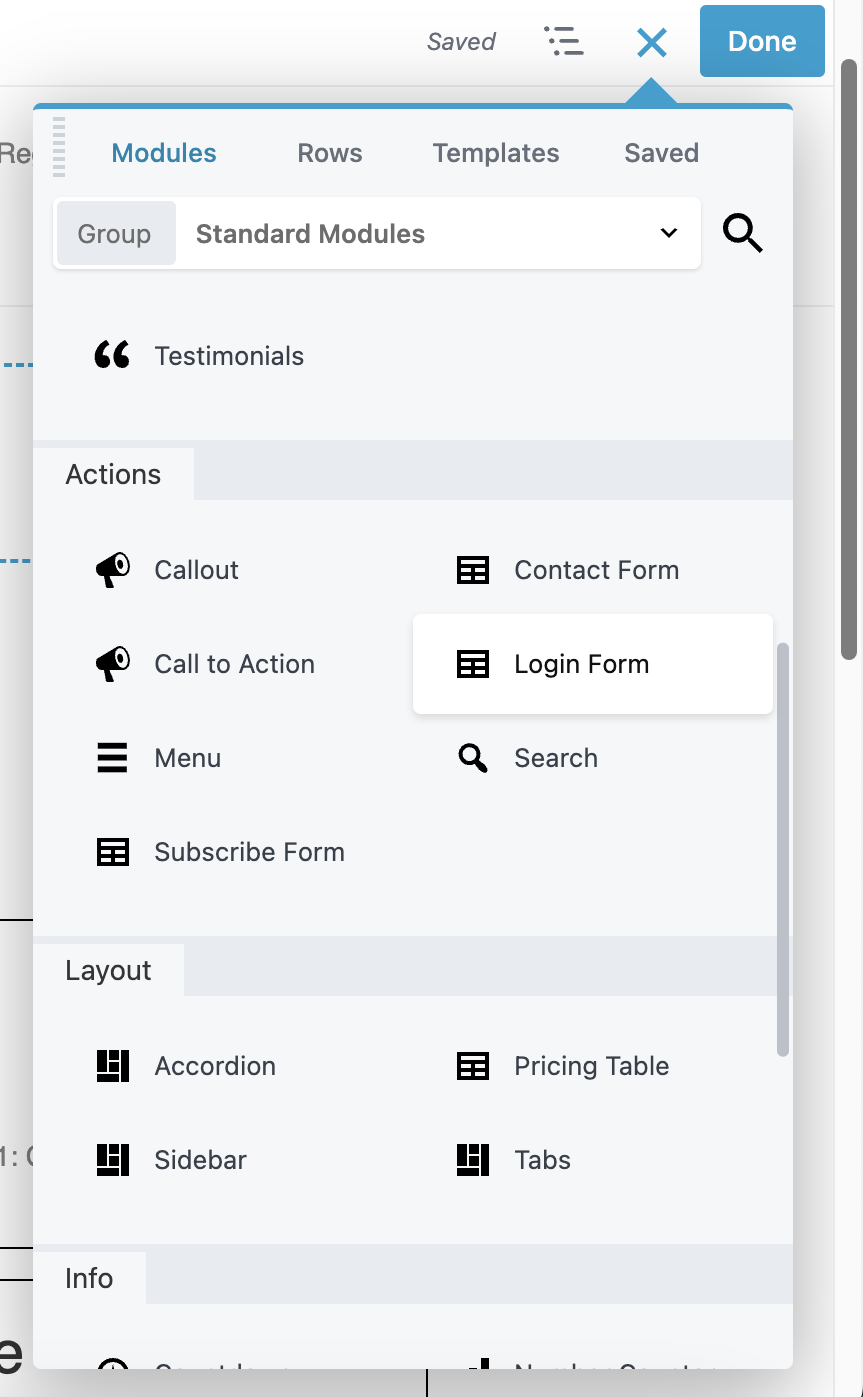Image resolution: width=863 pixels, height=1397 pixels.
Task: Click the Callout megaphone icon
Action: point(112,569)
